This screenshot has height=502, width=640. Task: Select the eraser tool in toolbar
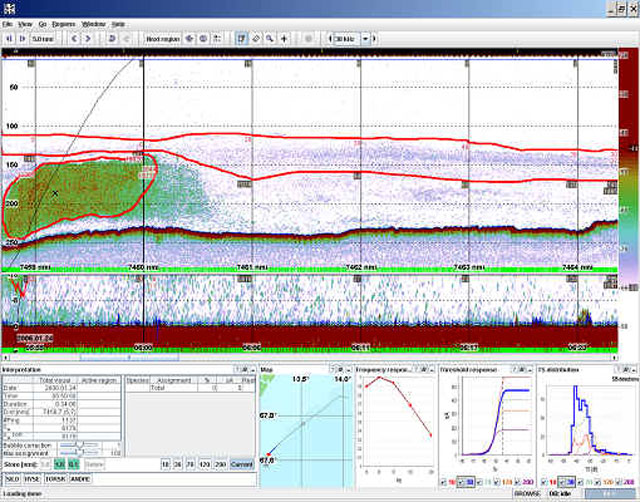tap(256, 38)
